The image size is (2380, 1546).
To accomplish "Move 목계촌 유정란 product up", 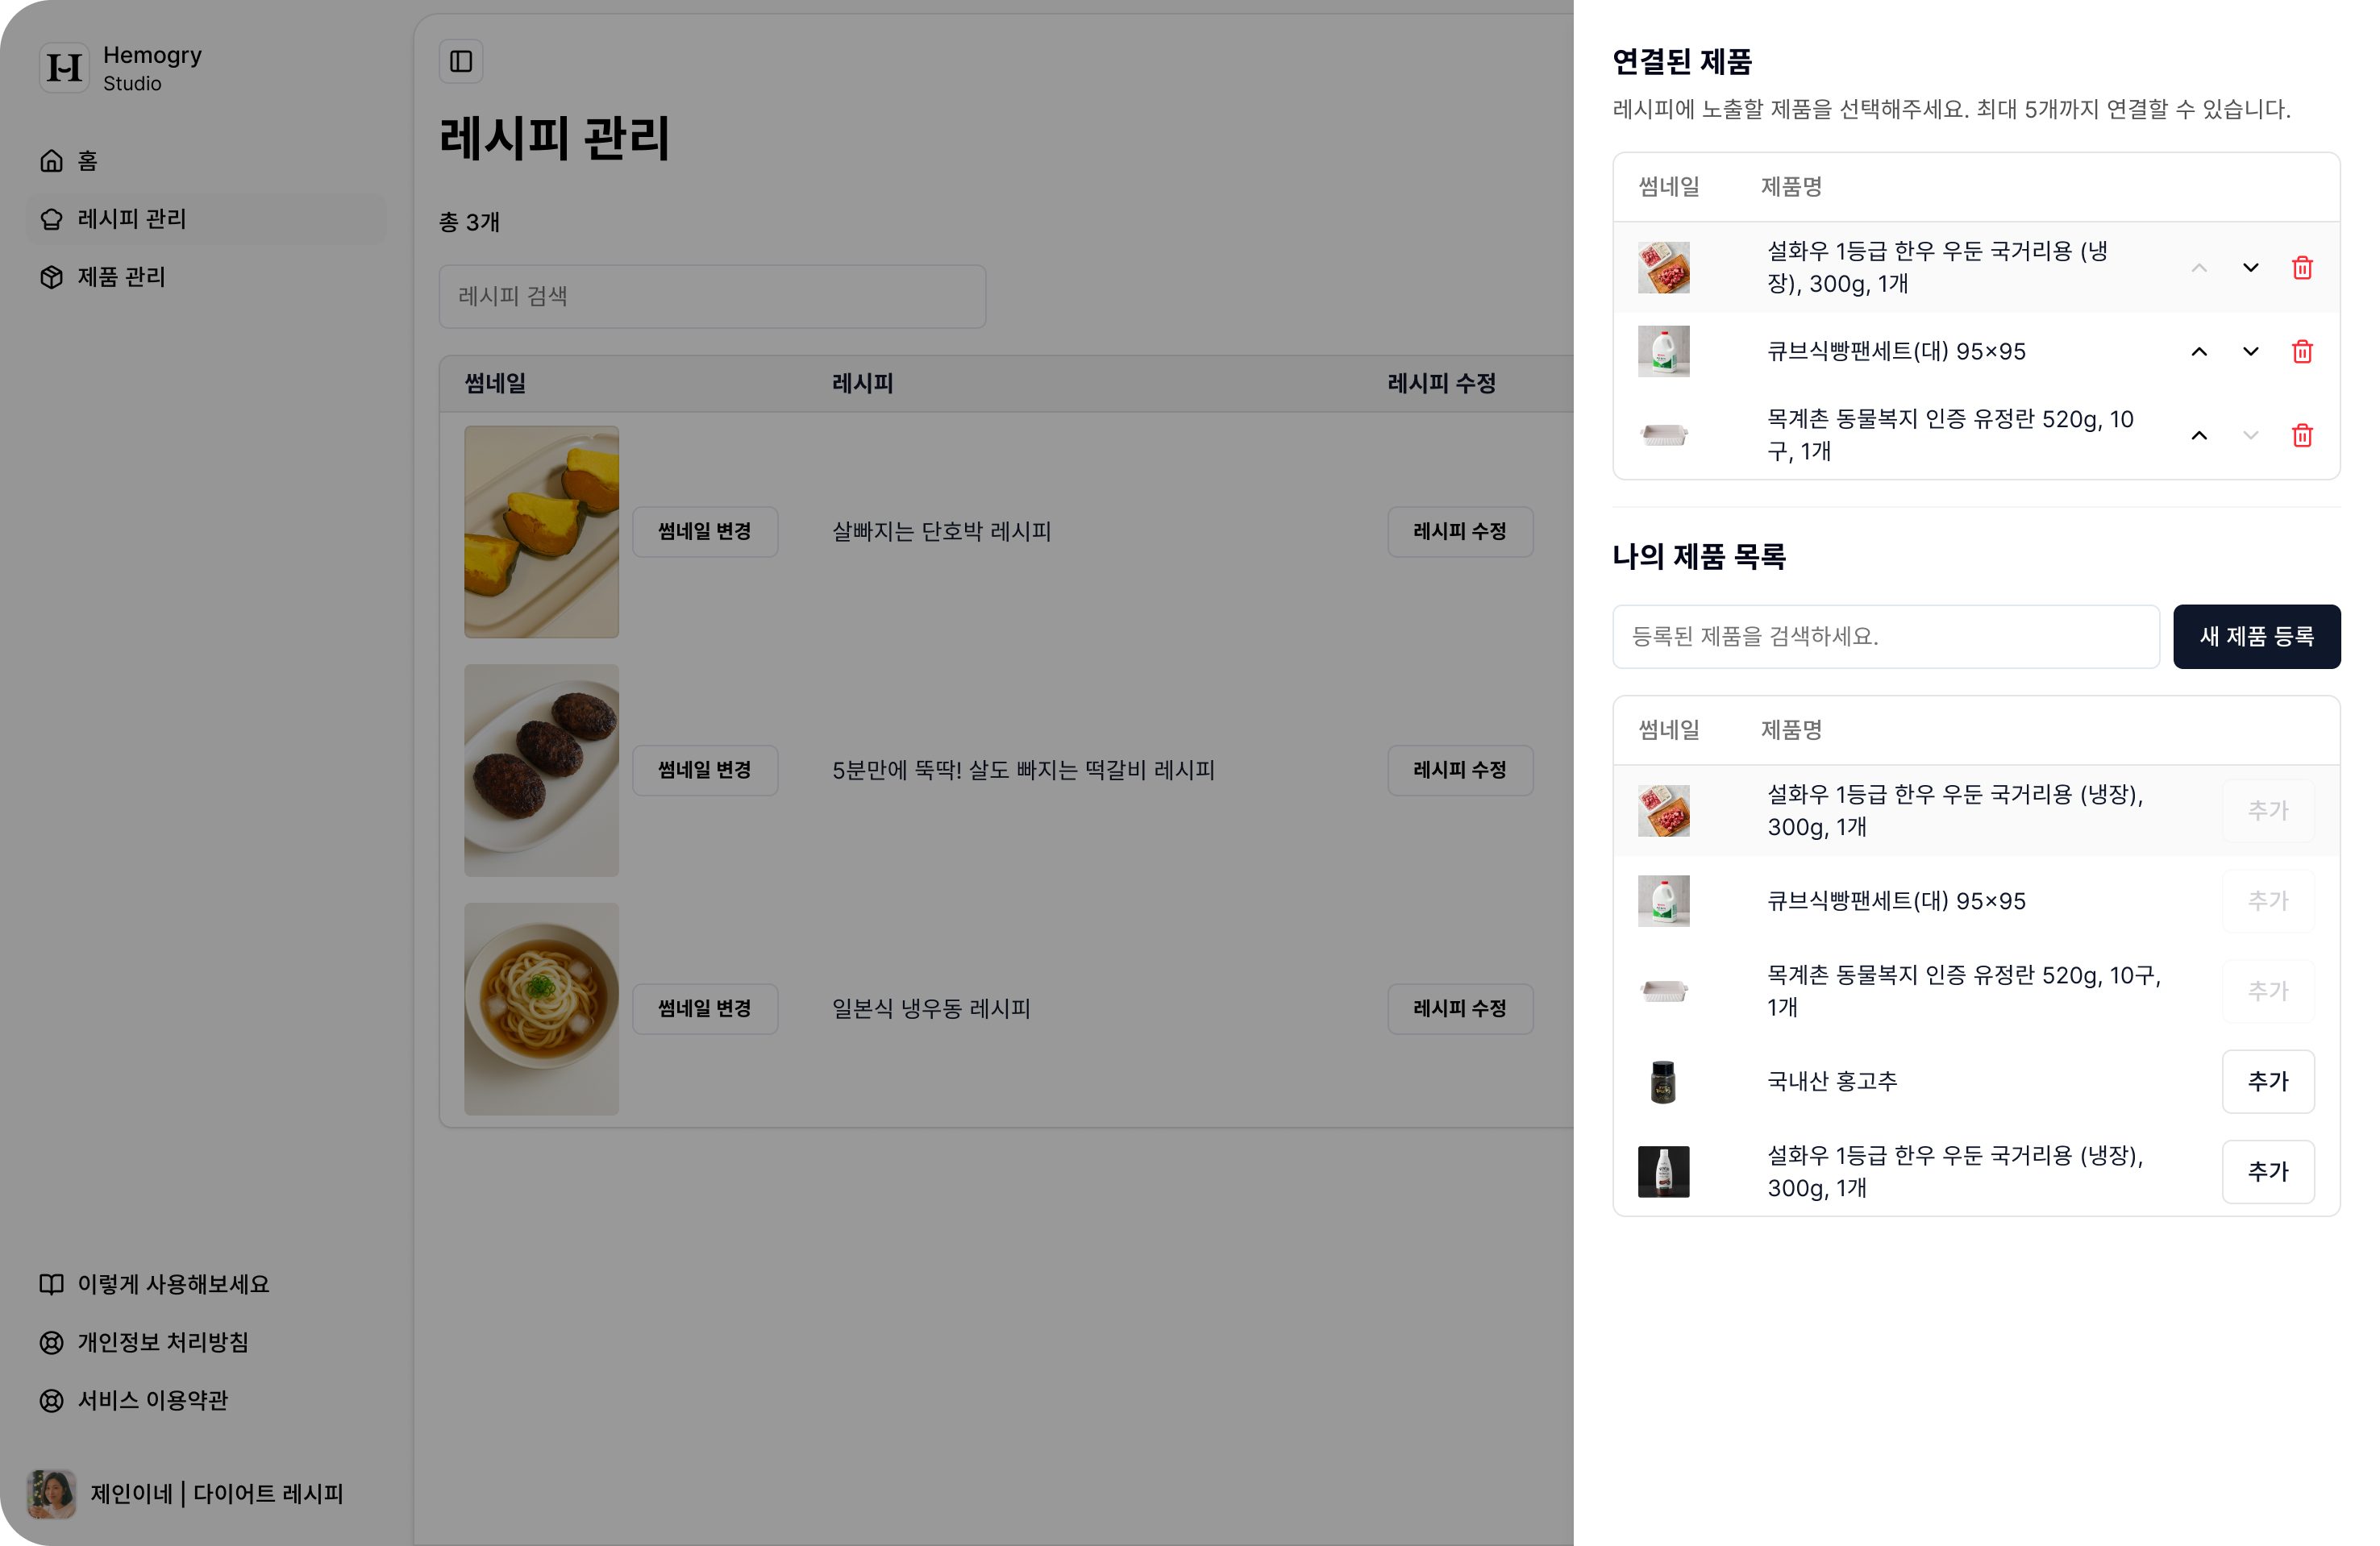I will tap(2199, 435).
